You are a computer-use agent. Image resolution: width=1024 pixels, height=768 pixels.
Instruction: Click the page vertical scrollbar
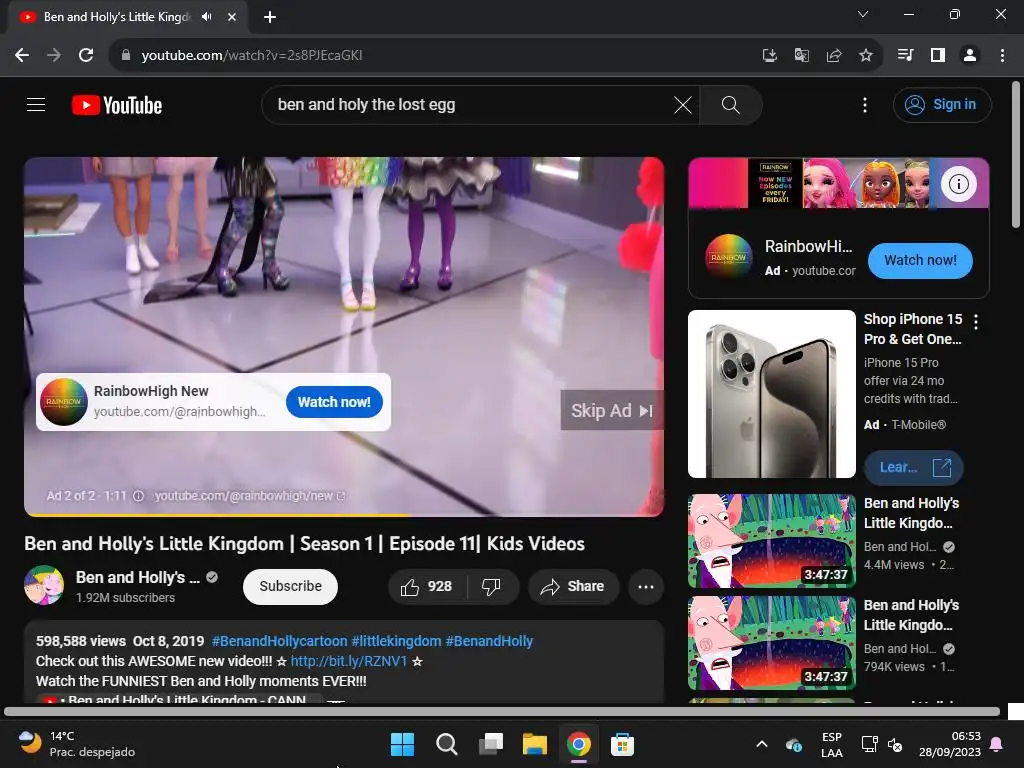coord(1016,155)
